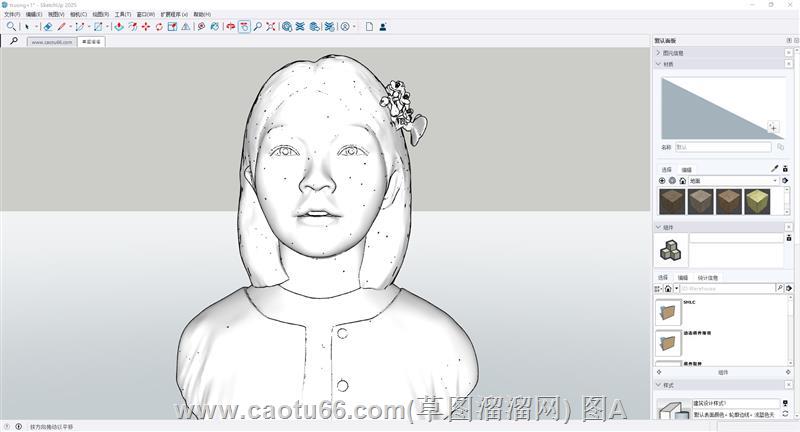Open the SMLC components folder thumbnail

pyautogui.click(x=668, y=312)
